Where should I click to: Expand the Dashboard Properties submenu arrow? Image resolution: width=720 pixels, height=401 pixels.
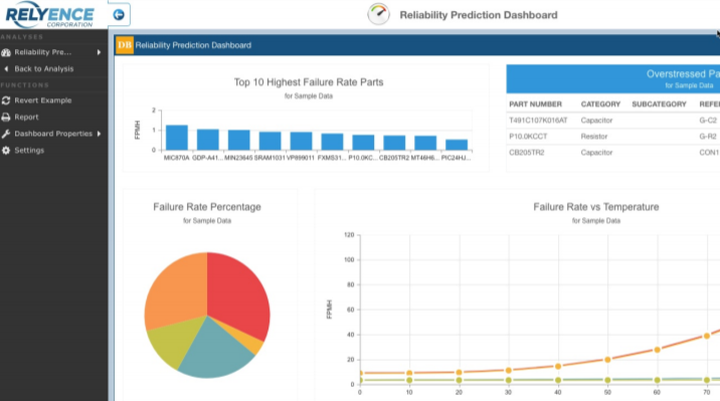coord(99,134)
